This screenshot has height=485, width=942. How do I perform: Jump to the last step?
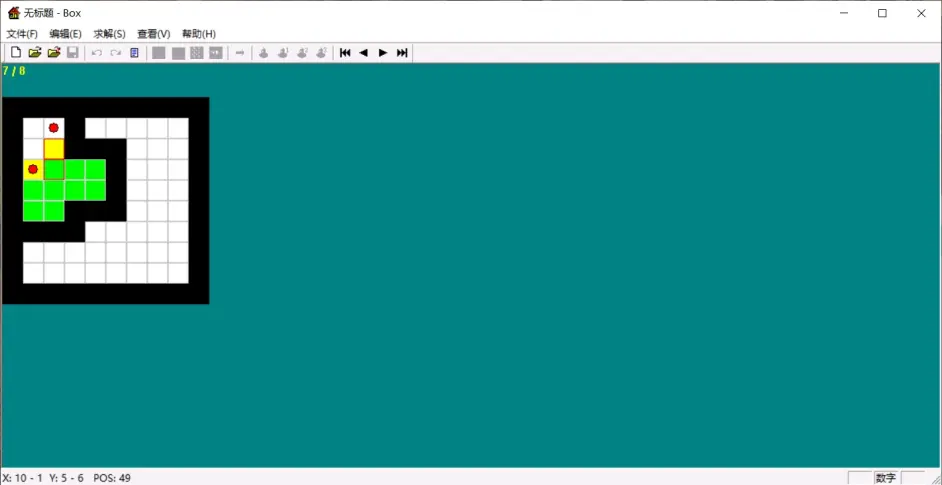(x=402, y=53)
